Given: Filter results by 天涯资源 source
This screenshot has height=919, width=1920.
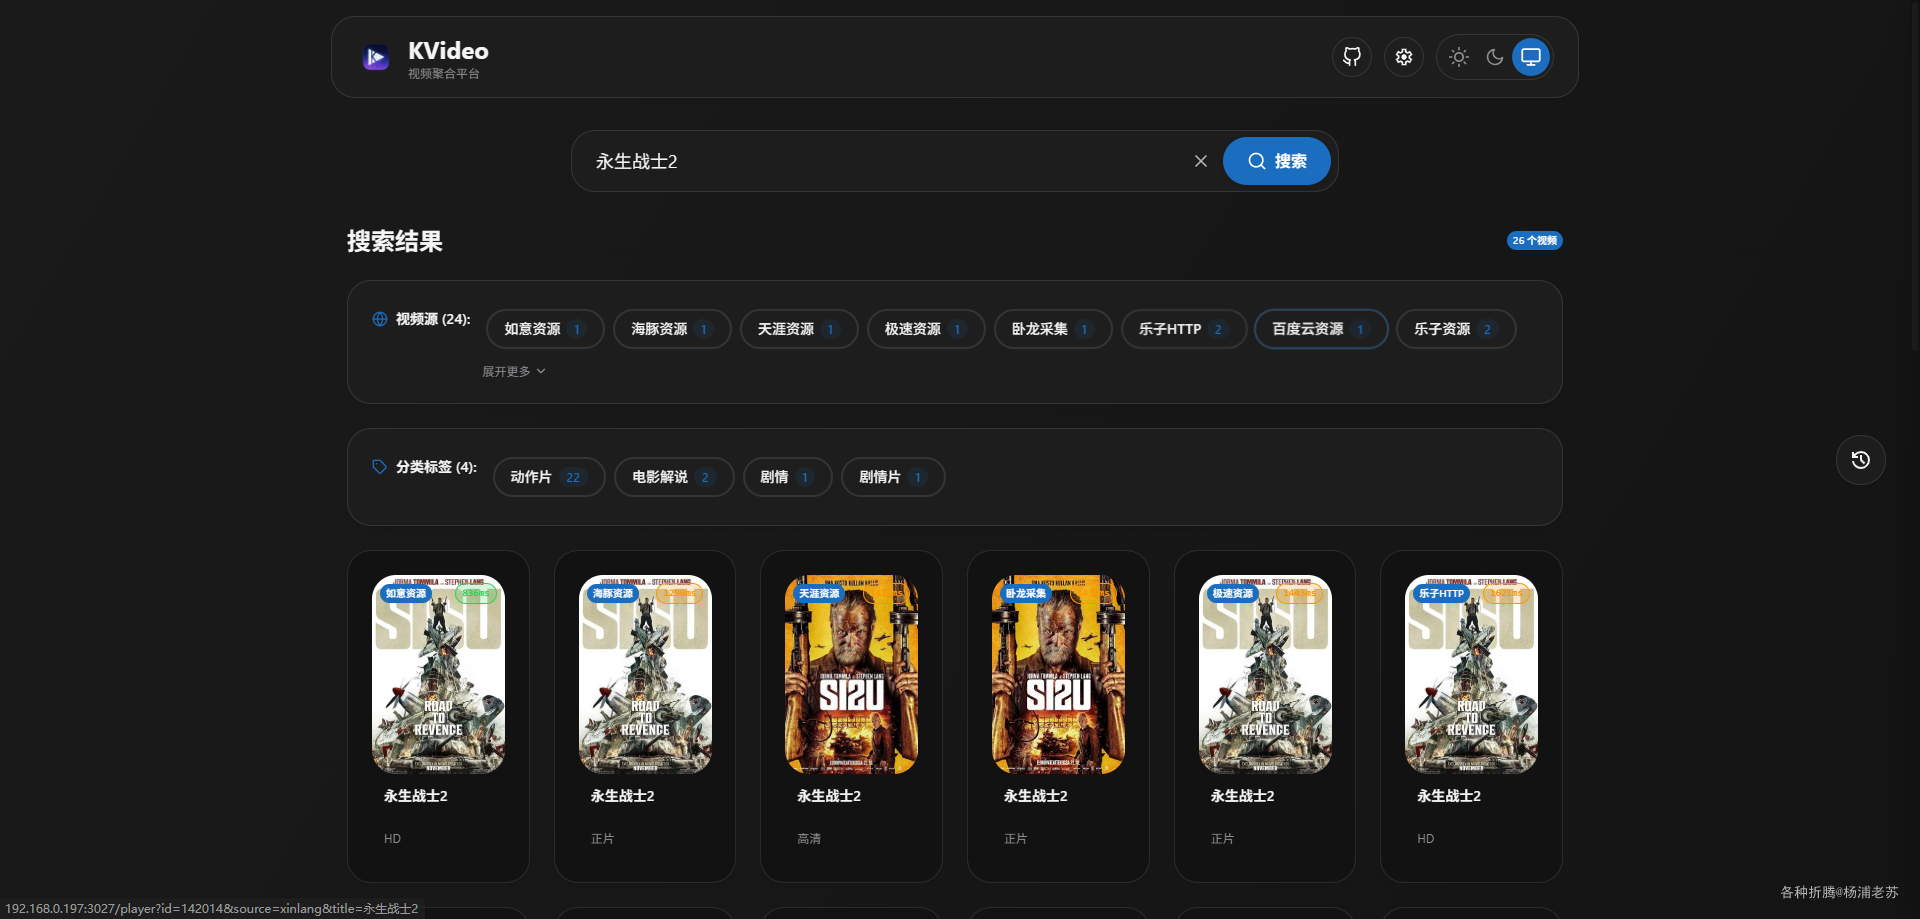Looking at the screenshot, I should click(799, 329).
